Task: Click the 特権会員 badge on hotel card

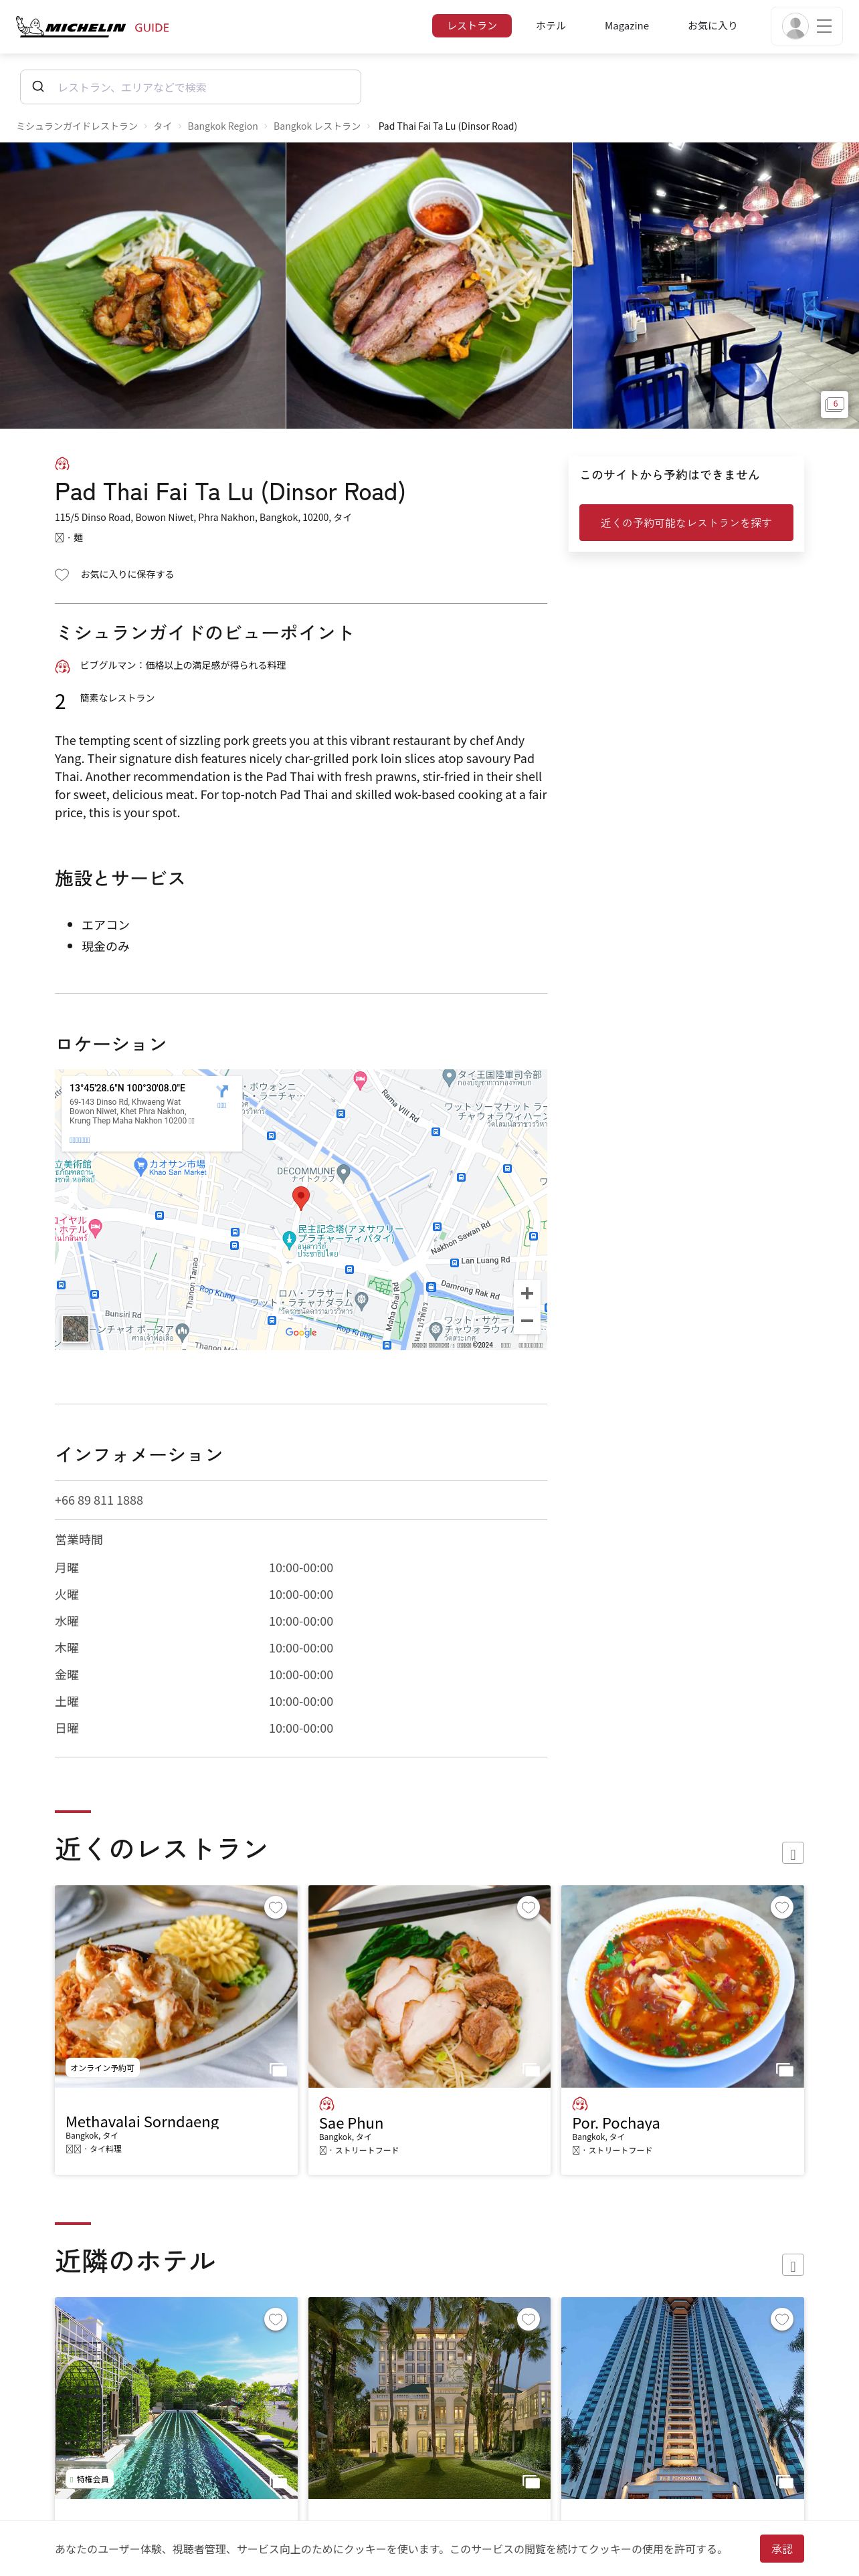Action: [89, 2479]
